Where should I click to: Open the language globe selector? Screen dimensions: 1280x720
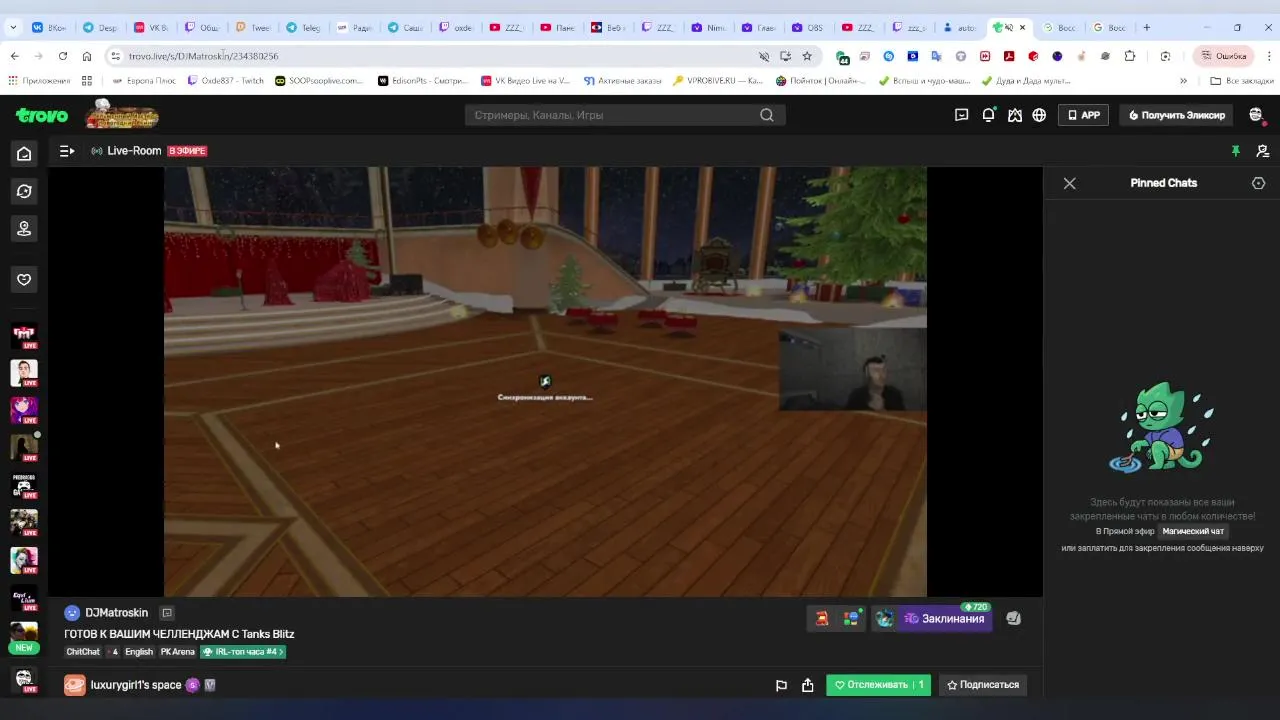point(1039,115)
